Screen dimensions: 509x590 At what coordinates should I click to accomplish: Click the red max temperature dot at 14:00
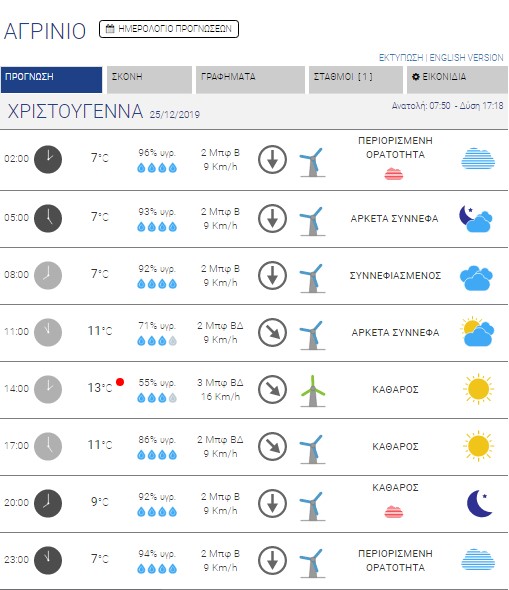pyautogui.click(x=120, y=382)
